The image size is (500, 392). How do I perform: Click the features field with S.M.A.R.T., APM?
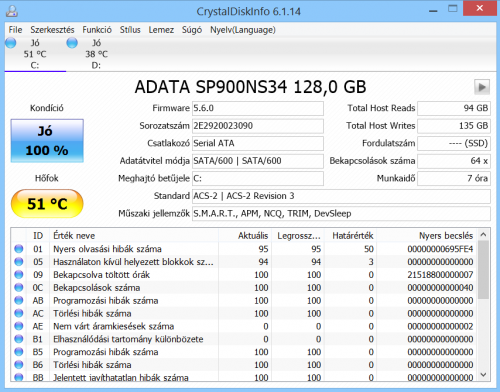tap(341, 214)
